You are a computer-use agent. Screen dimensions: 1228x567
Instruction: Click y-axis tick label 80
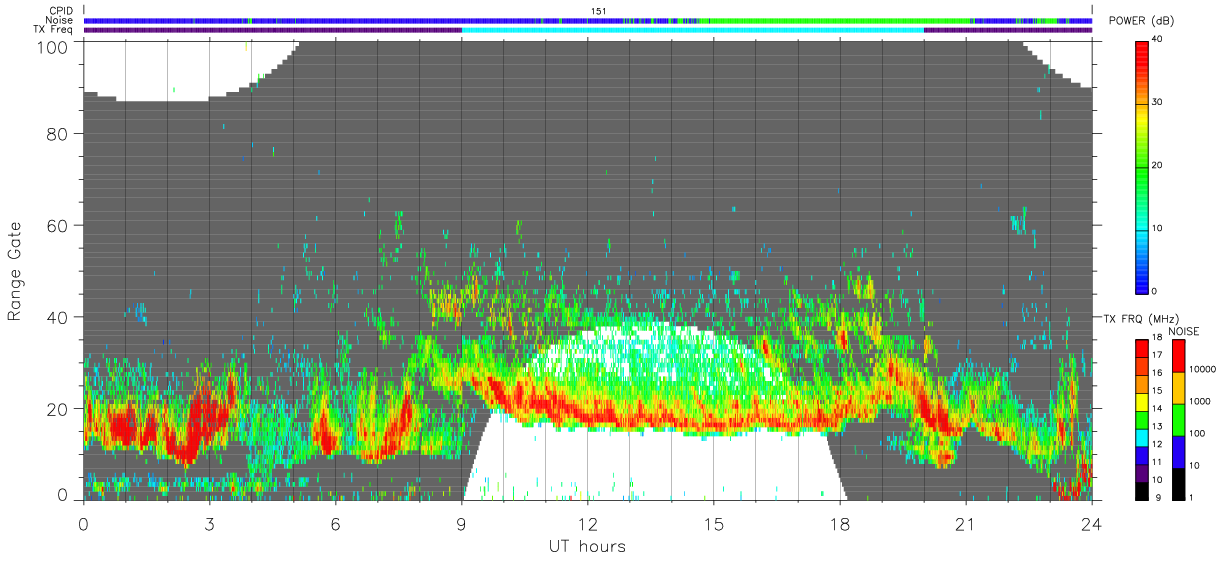57,133
